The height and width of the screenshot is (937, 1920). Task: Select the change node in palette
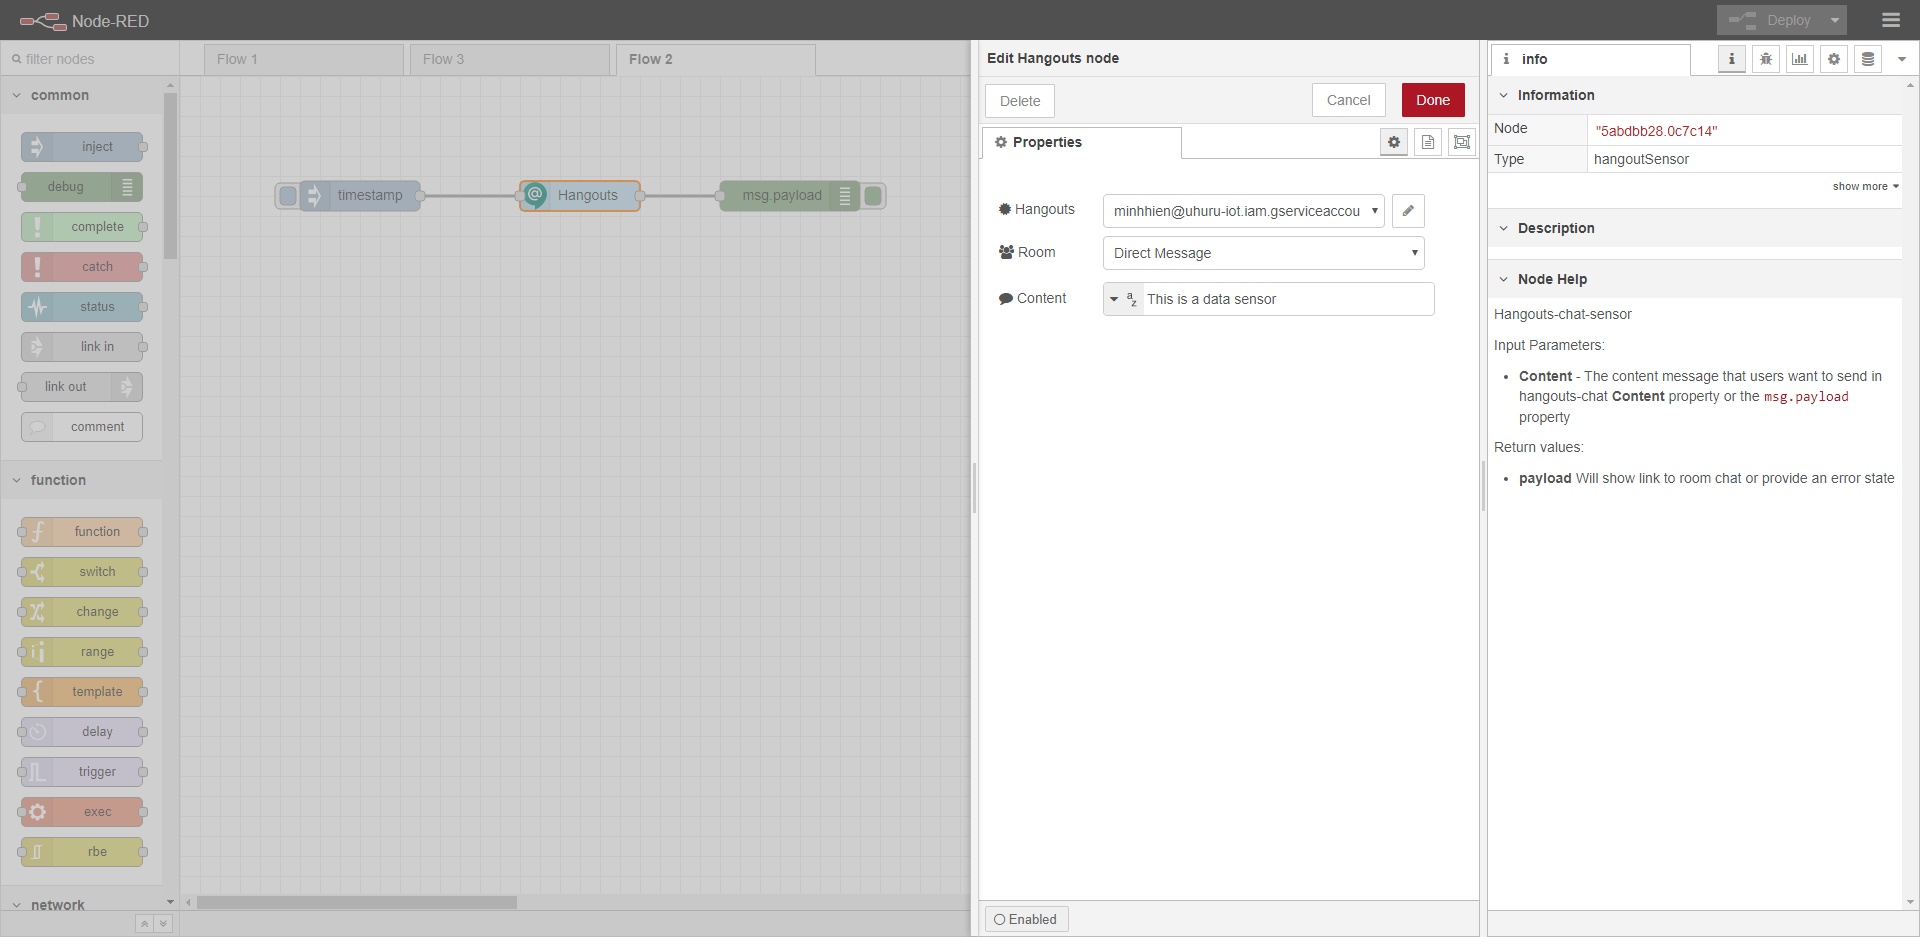pyautogui.click(x=82, y=612)
